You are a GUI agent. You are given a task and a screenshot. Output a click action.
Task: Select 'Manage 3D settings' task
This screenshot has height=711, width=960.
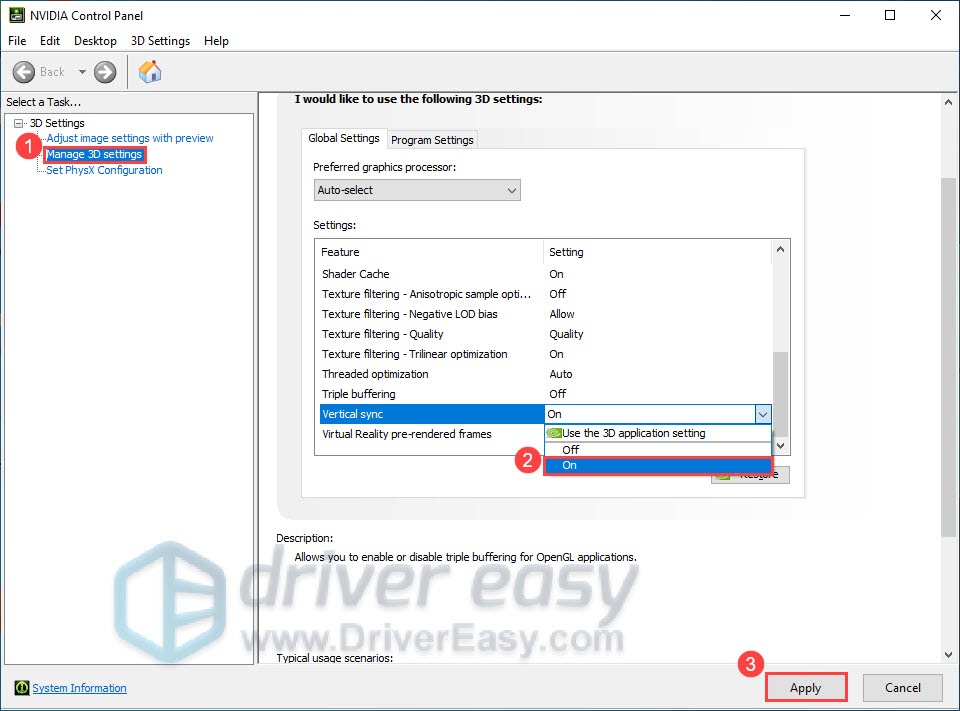pyautogui.click(x=94, y=154)
